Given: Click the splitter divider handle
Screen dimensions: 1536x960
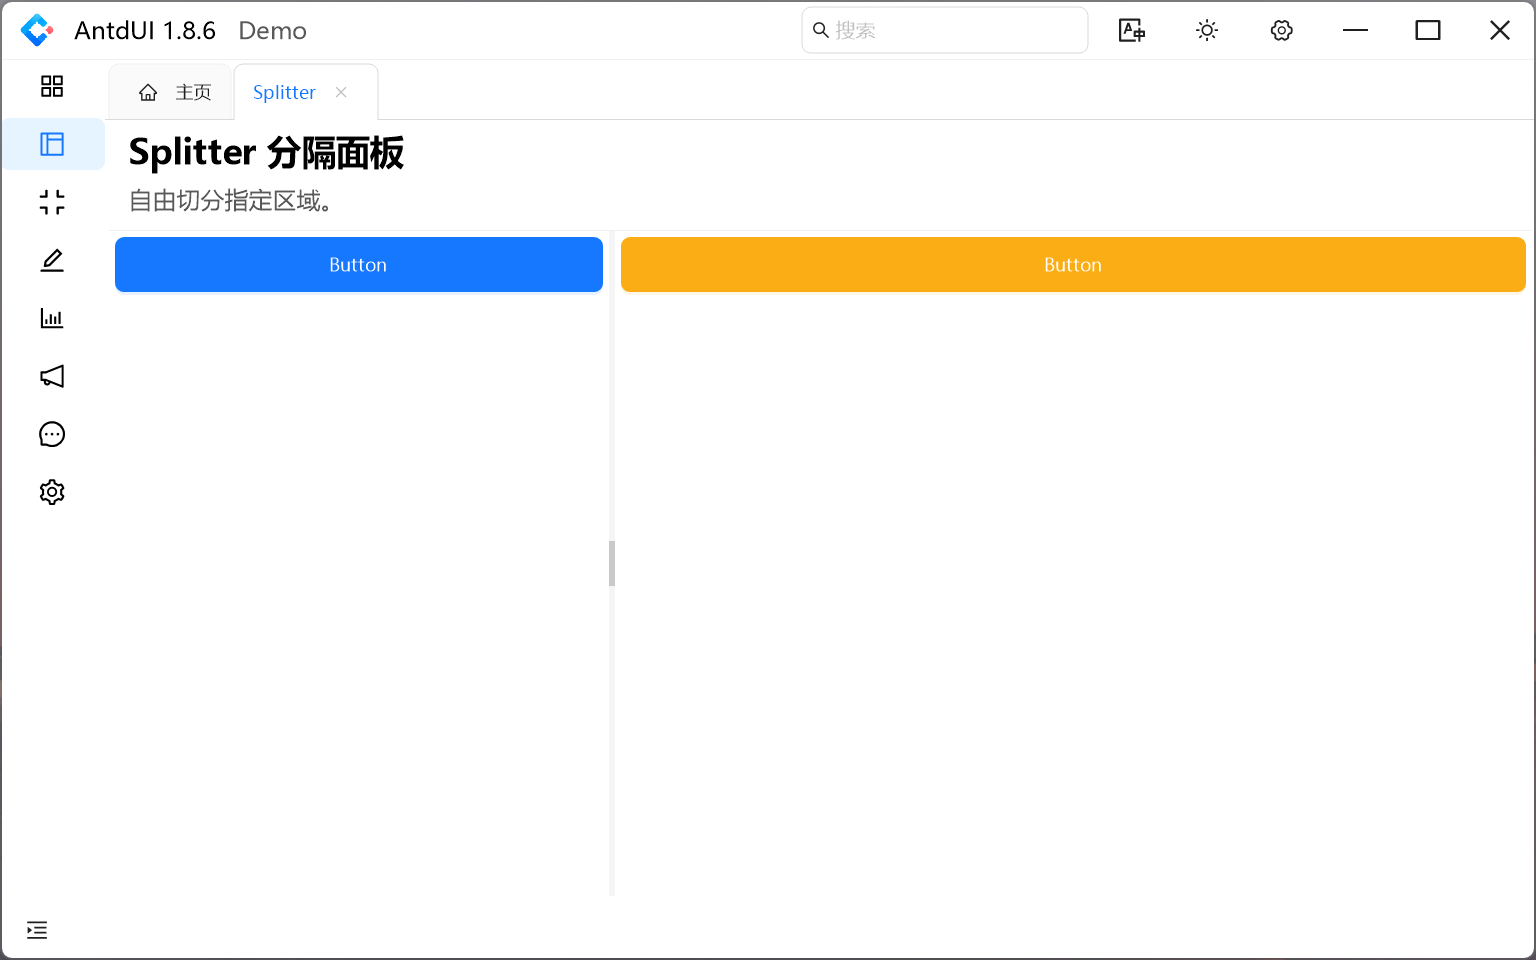Looking at the screenshot, I should click(612, 563).
